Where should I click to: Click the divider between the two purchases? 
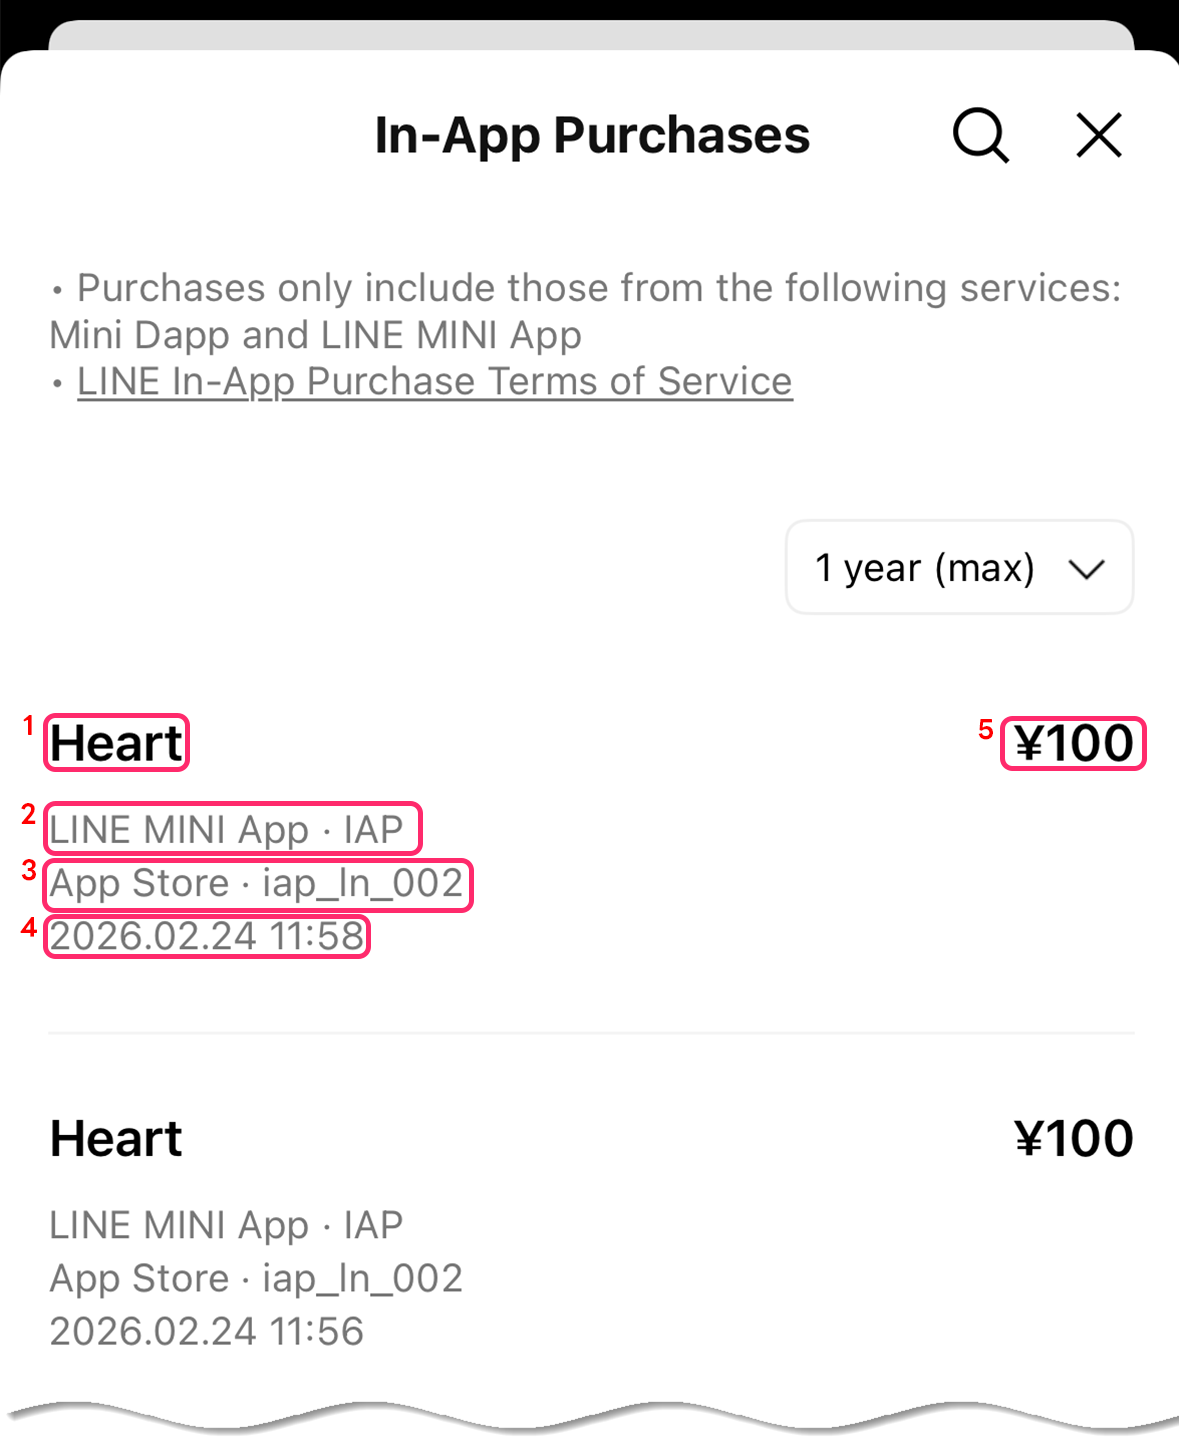(590, 1033)
